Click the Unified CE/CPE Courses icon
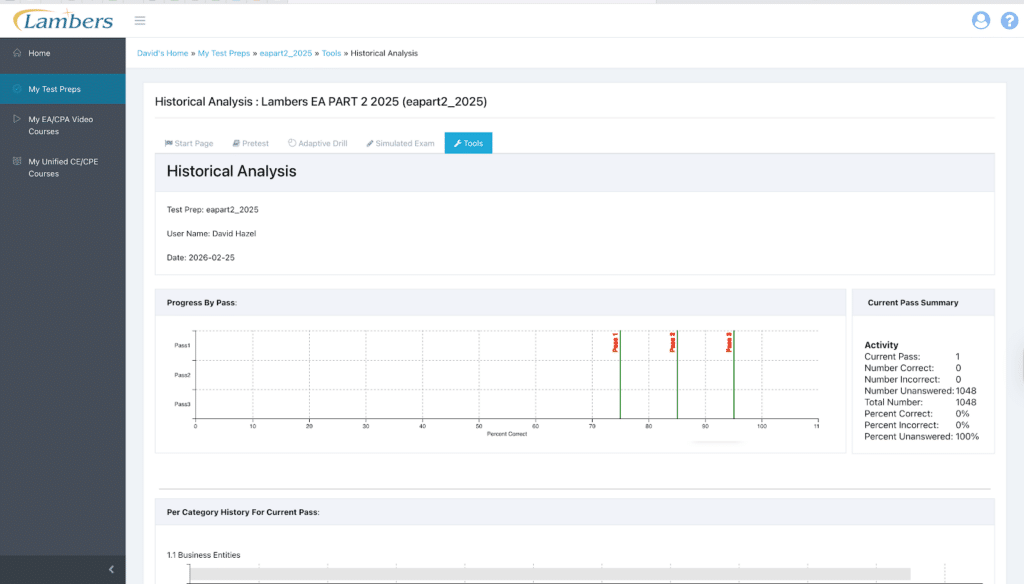Screen dimensions: 1024x584 click(17, 161)
